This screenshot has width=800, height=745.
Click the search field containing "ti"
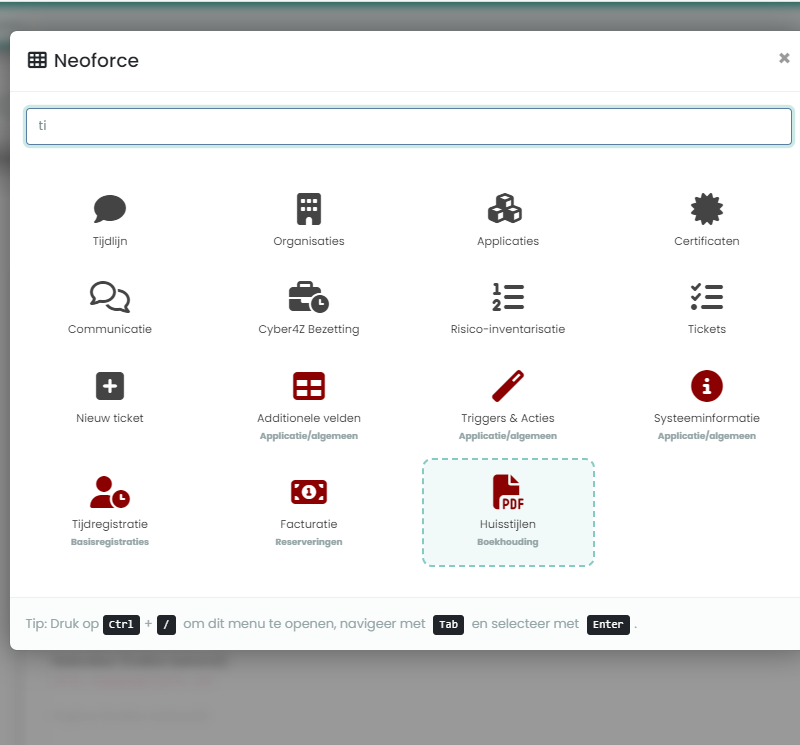408,126
